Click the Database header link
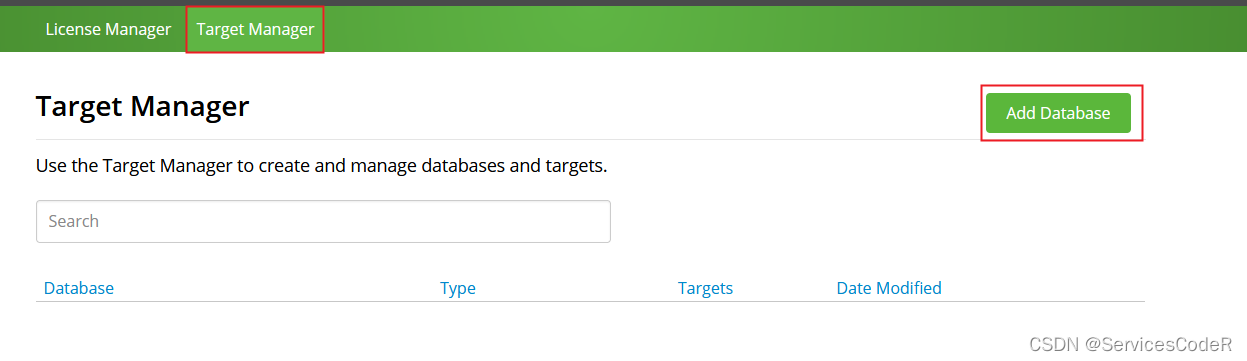Viewport: 1247px width, 361px height. pos(79,288)
